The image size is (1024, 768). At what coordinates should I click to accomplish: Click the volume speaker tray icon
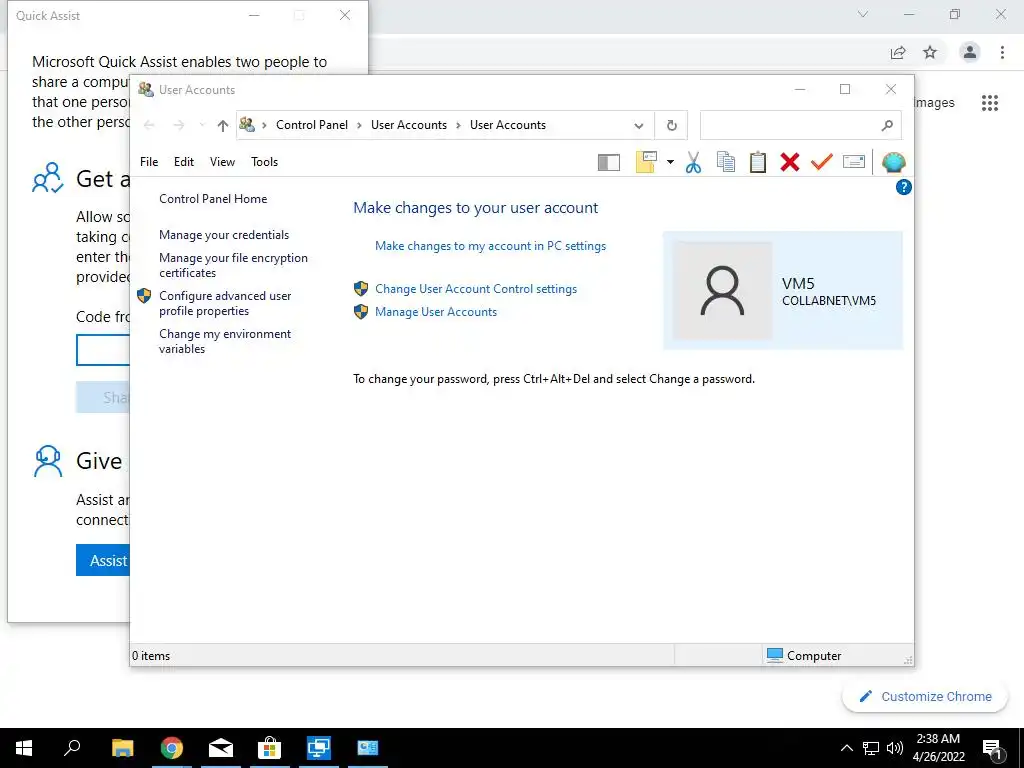coord(895,748)
